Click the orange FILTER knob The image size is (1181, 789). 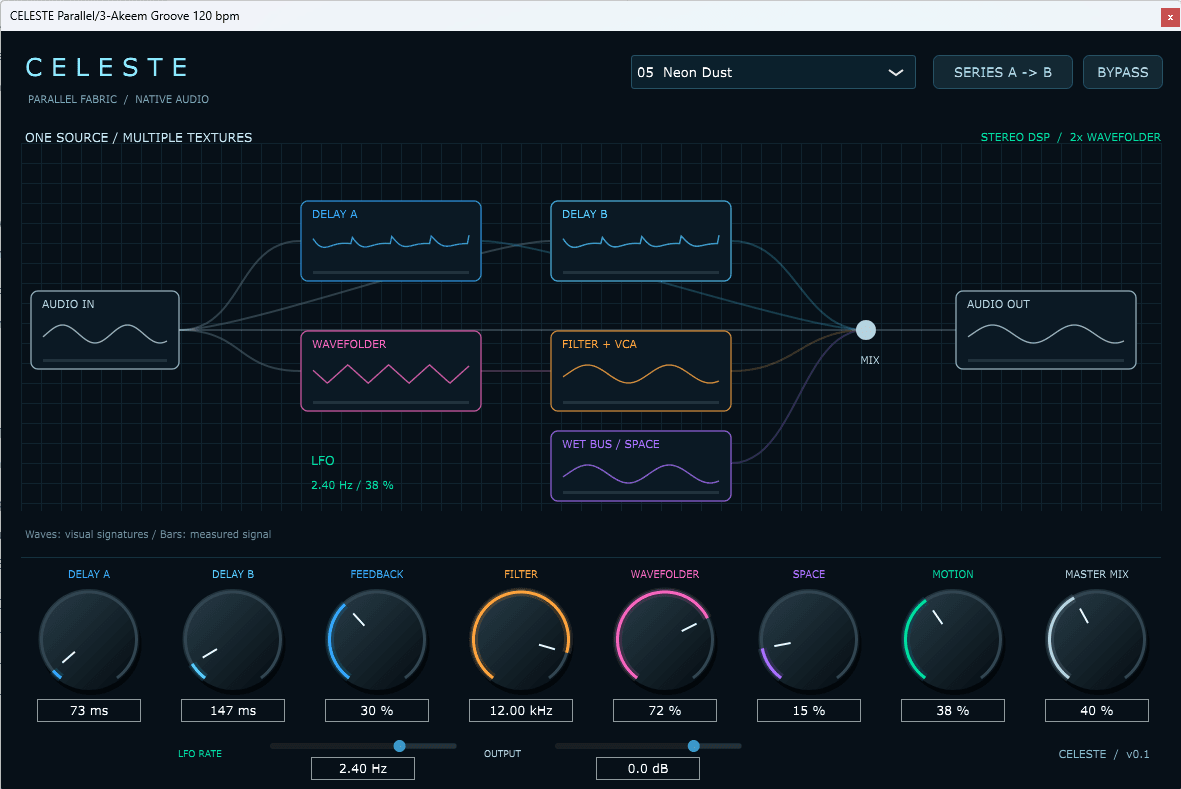(x=521, y=640)
